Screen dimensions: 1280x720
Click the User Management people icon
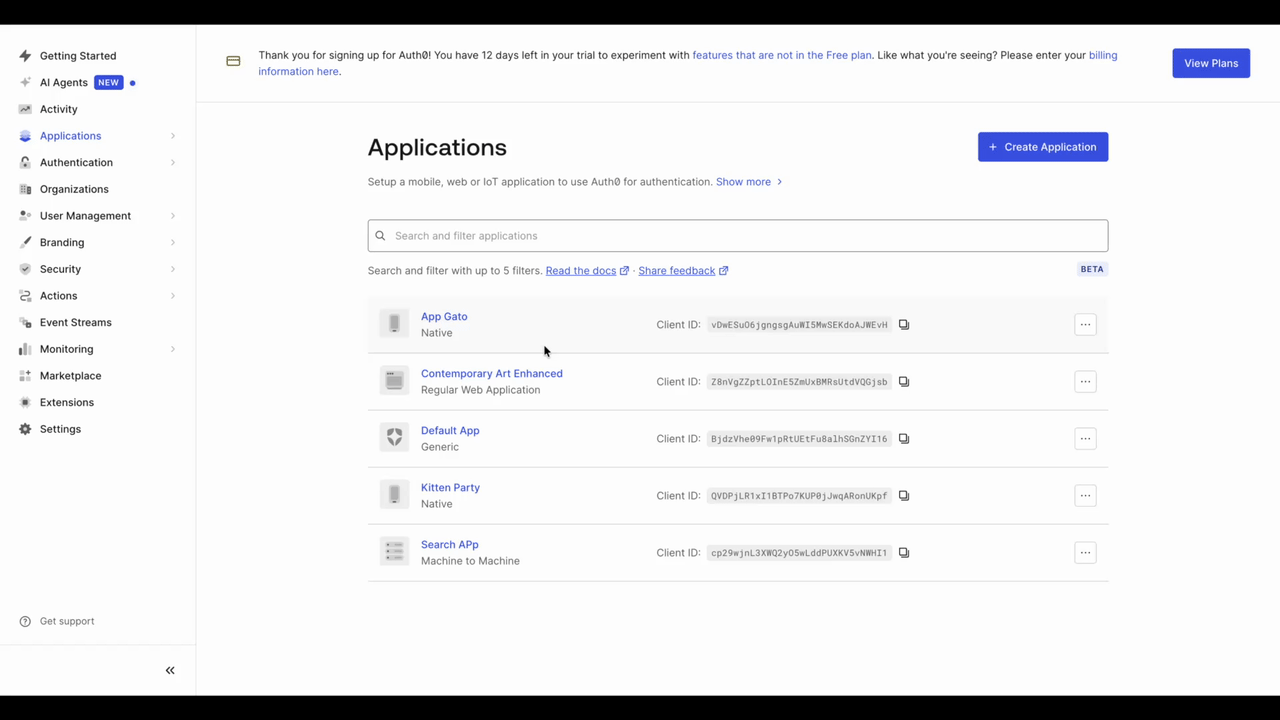point(25,216)
